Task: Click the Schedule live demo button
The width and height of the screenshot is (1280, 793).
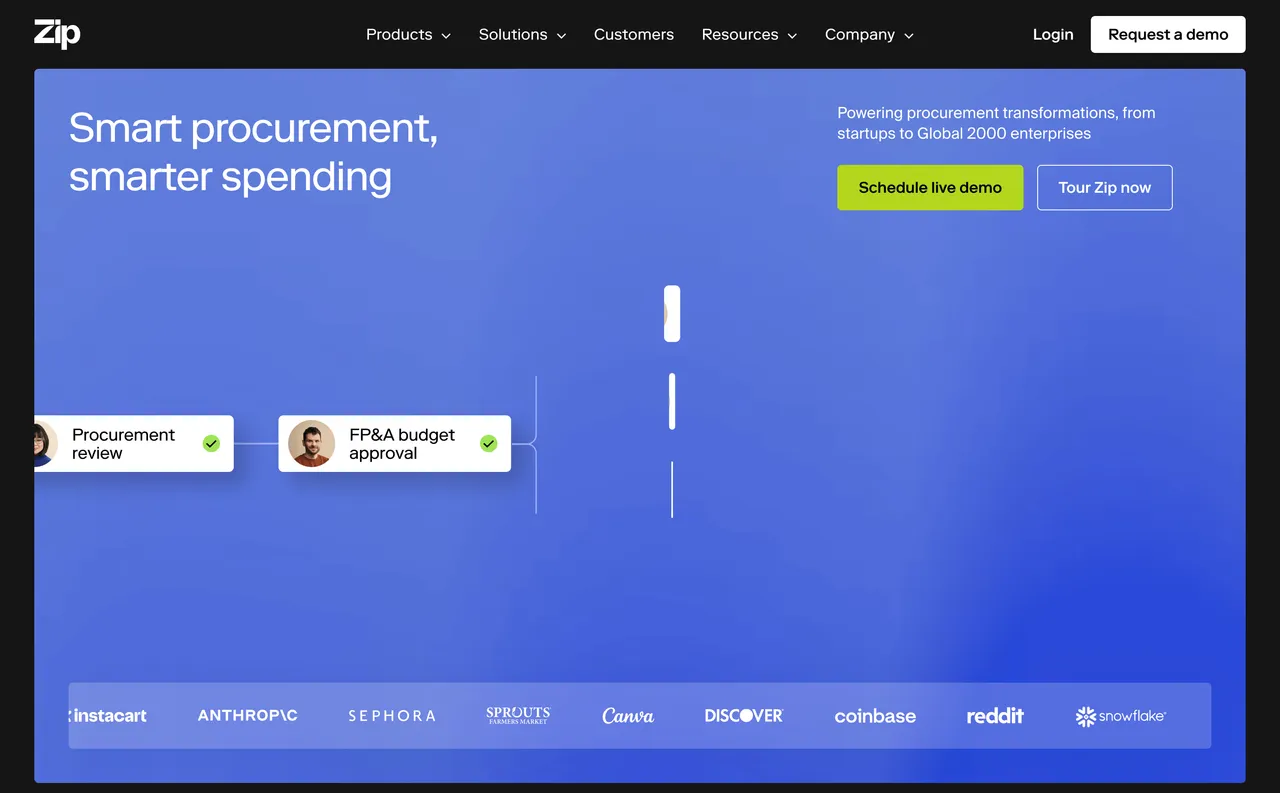Action: point(930,187)
